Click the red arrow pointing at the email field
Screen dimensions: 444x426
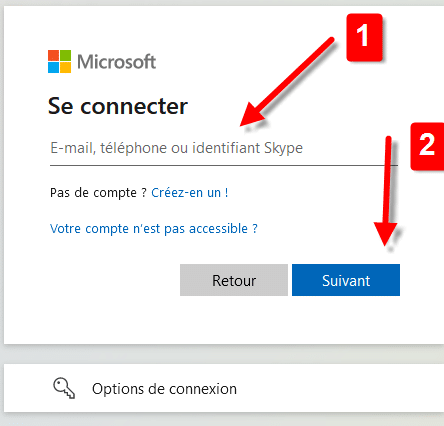click(x=287, y=82)
